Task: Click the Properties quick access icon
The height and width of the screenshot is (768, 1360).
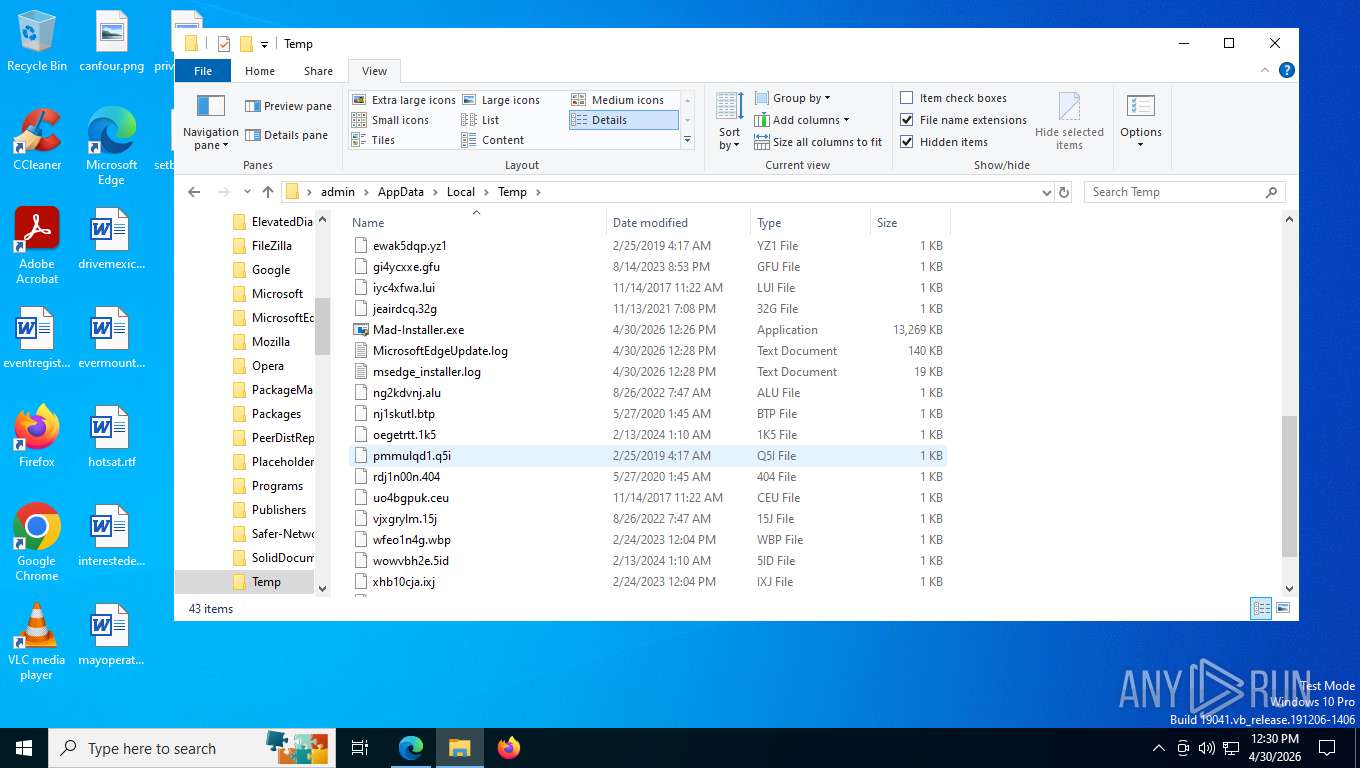Action: [224, 44]
